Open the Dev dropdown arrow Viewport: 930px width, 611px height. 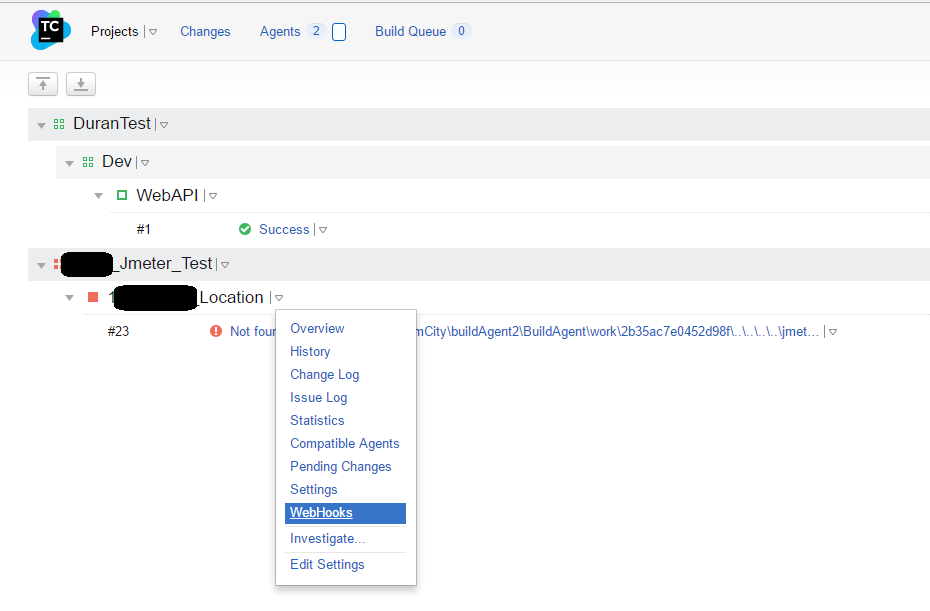[x=145, y=163]
